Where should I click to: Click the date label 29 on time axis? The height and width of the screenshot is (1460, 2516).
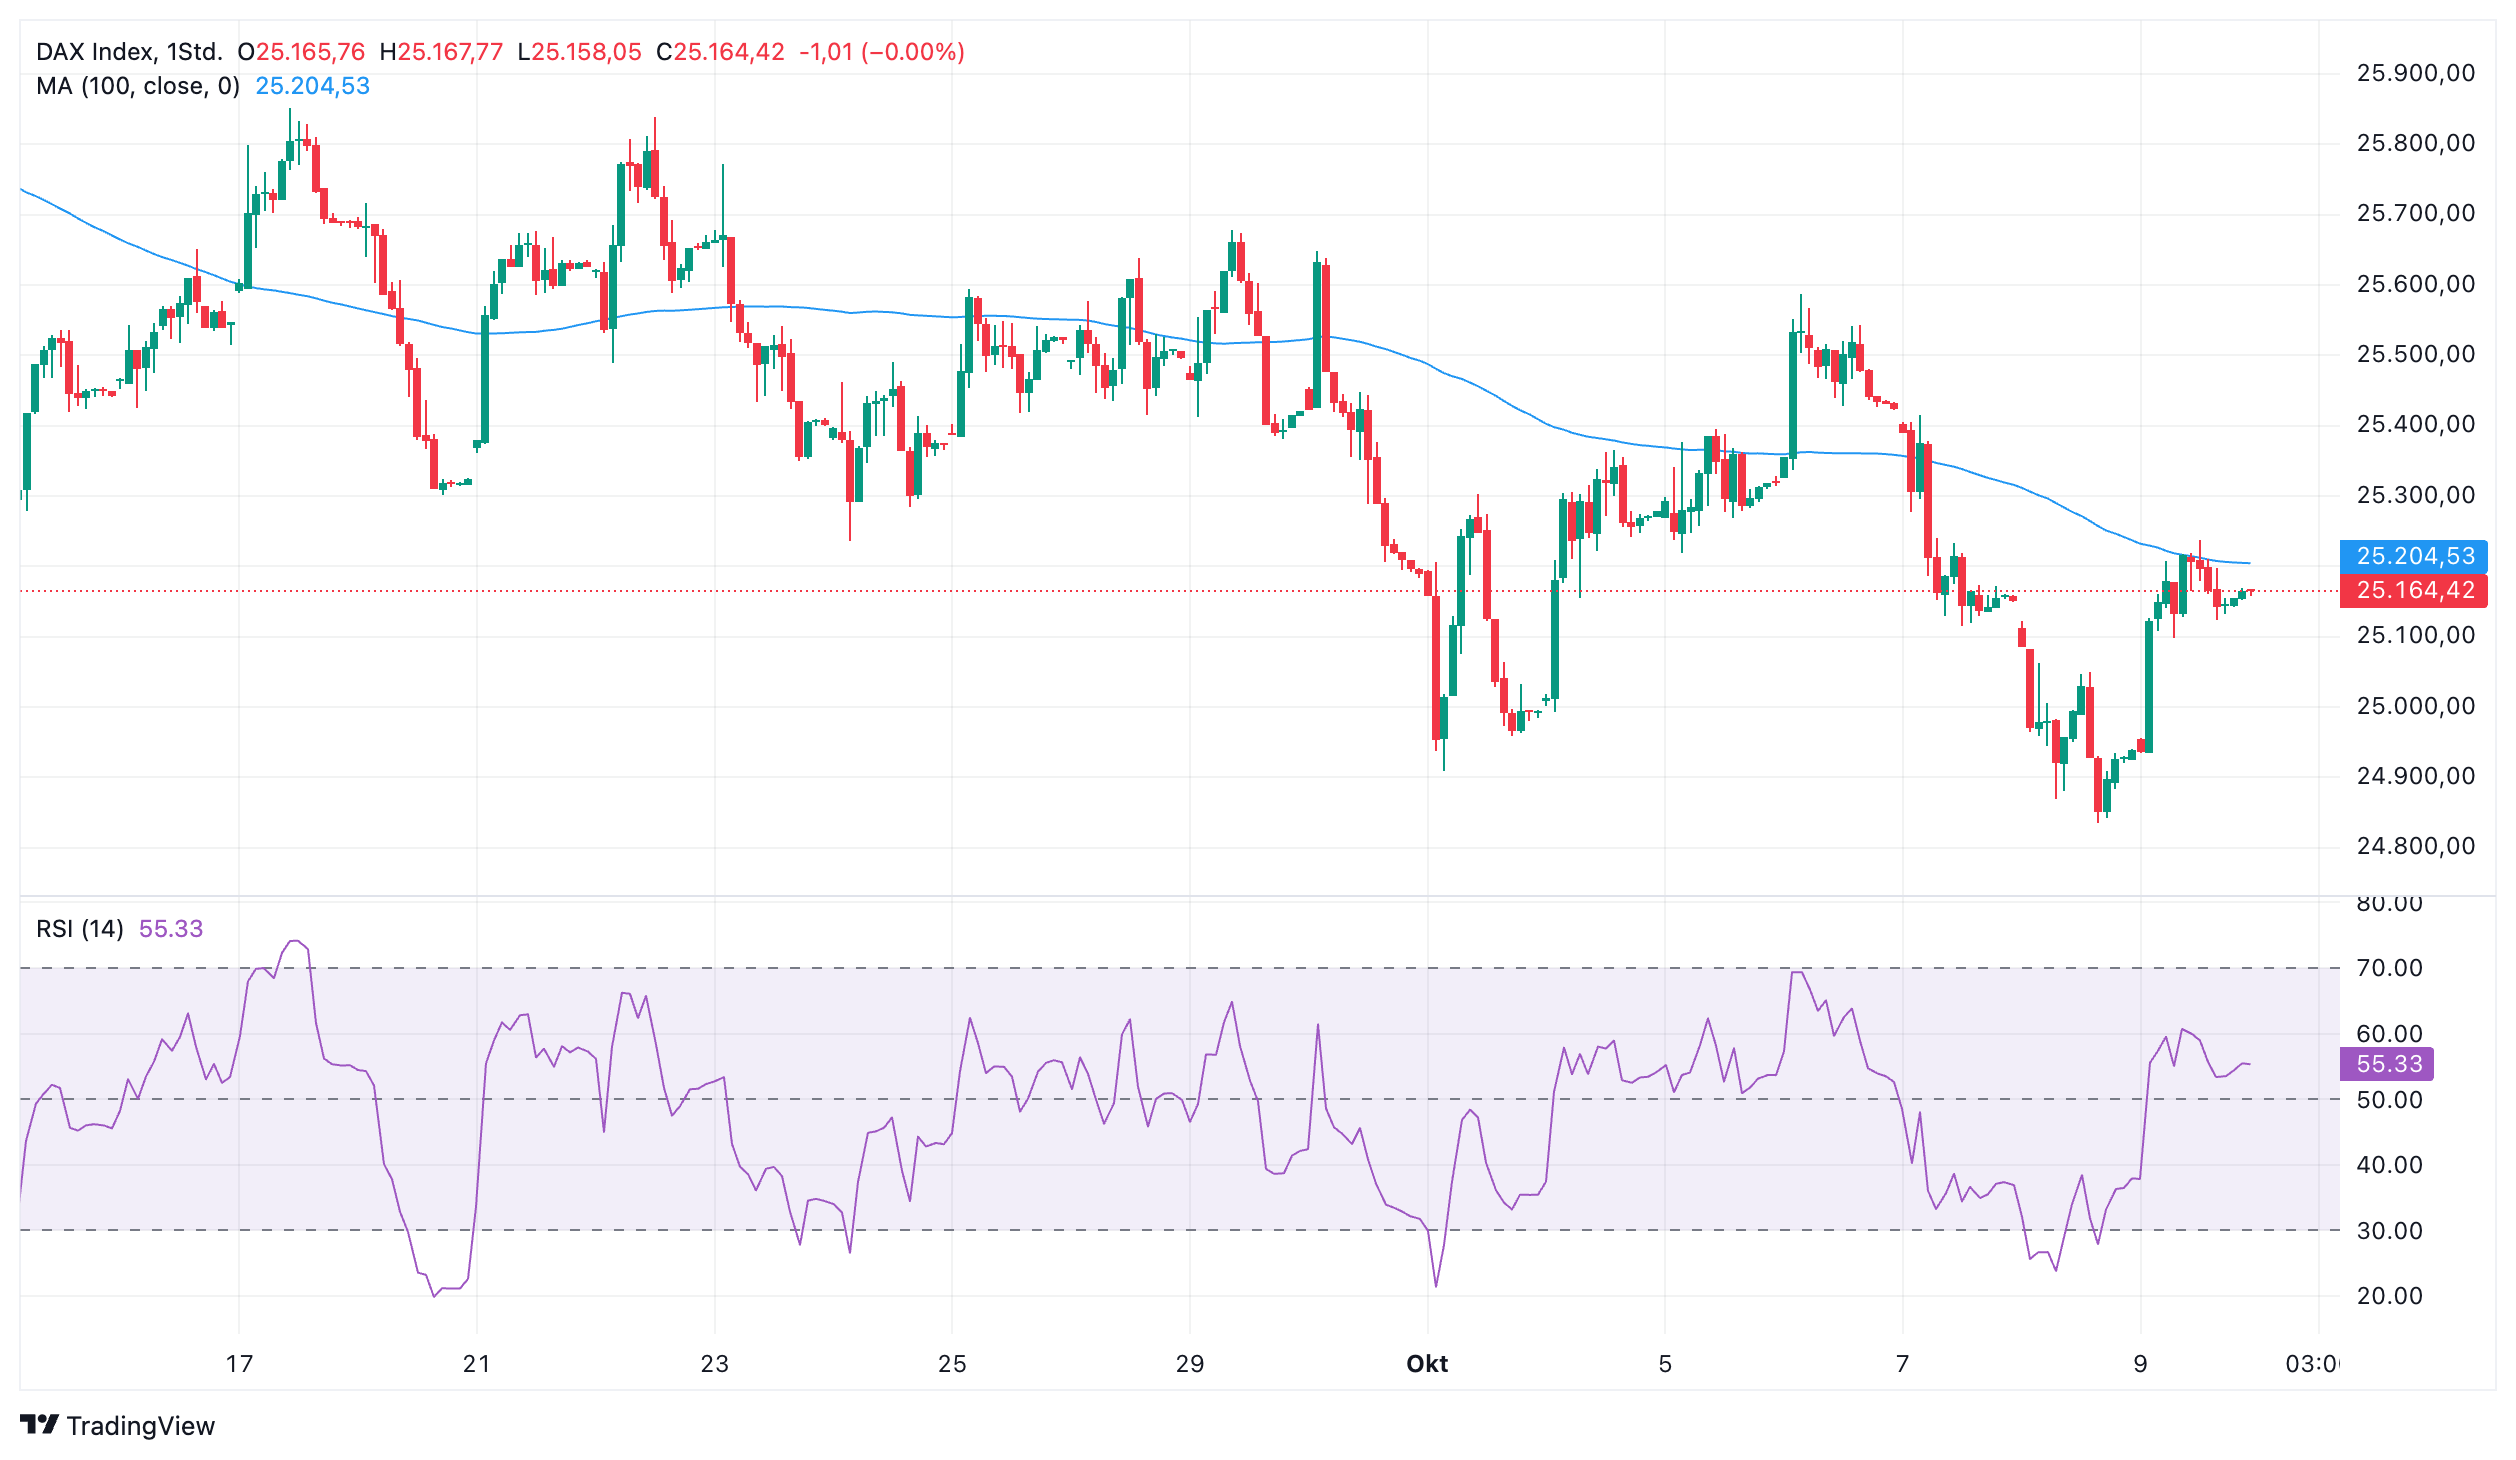click(1190, 1364)
